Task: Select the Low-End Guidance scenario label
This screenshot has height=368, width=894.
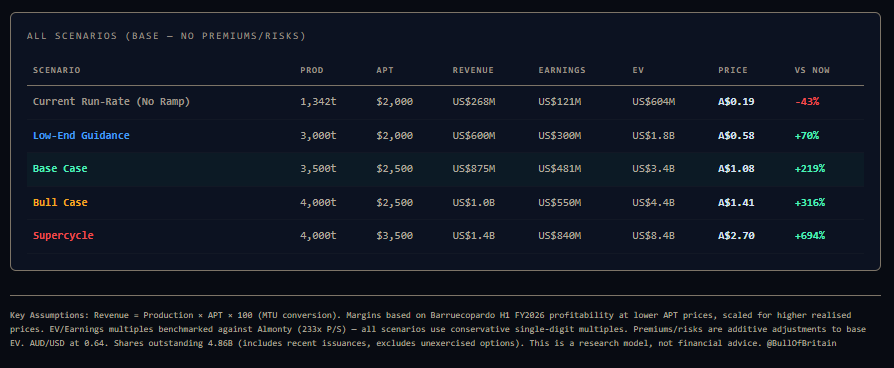Action: [x=81, y=135]
